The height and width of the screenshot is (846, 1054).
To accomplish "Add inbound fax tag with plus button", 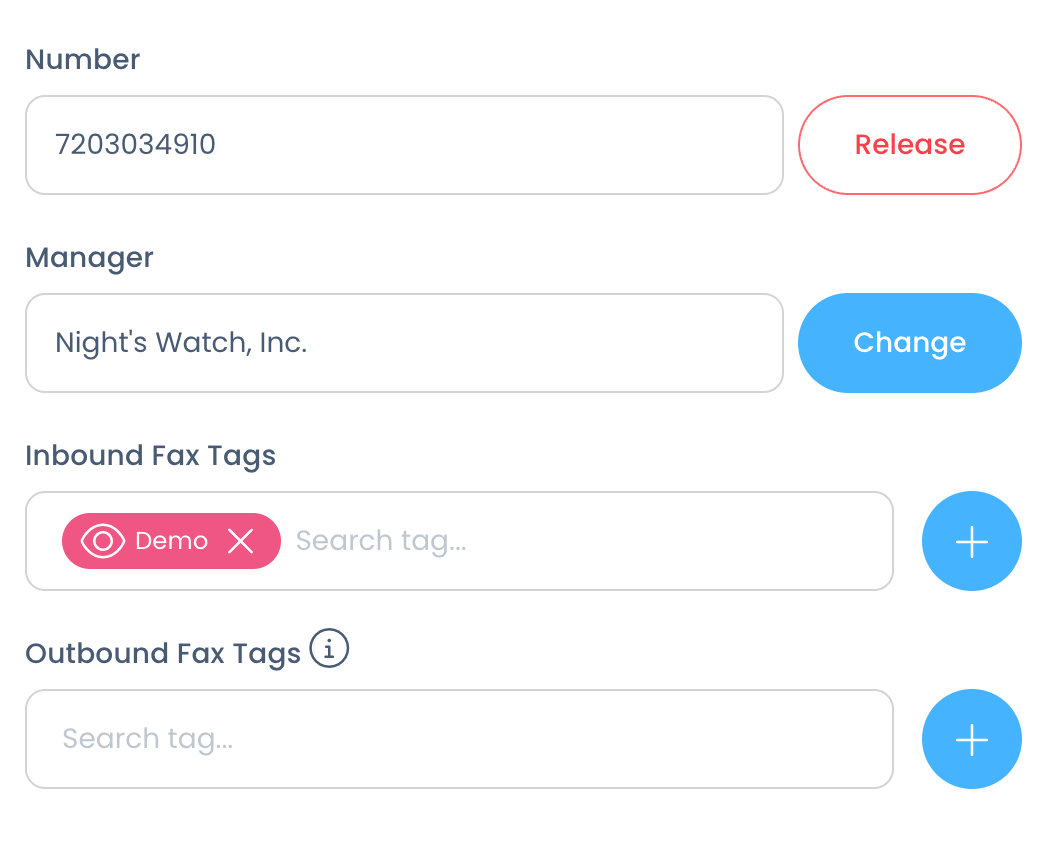I will 971,541.
